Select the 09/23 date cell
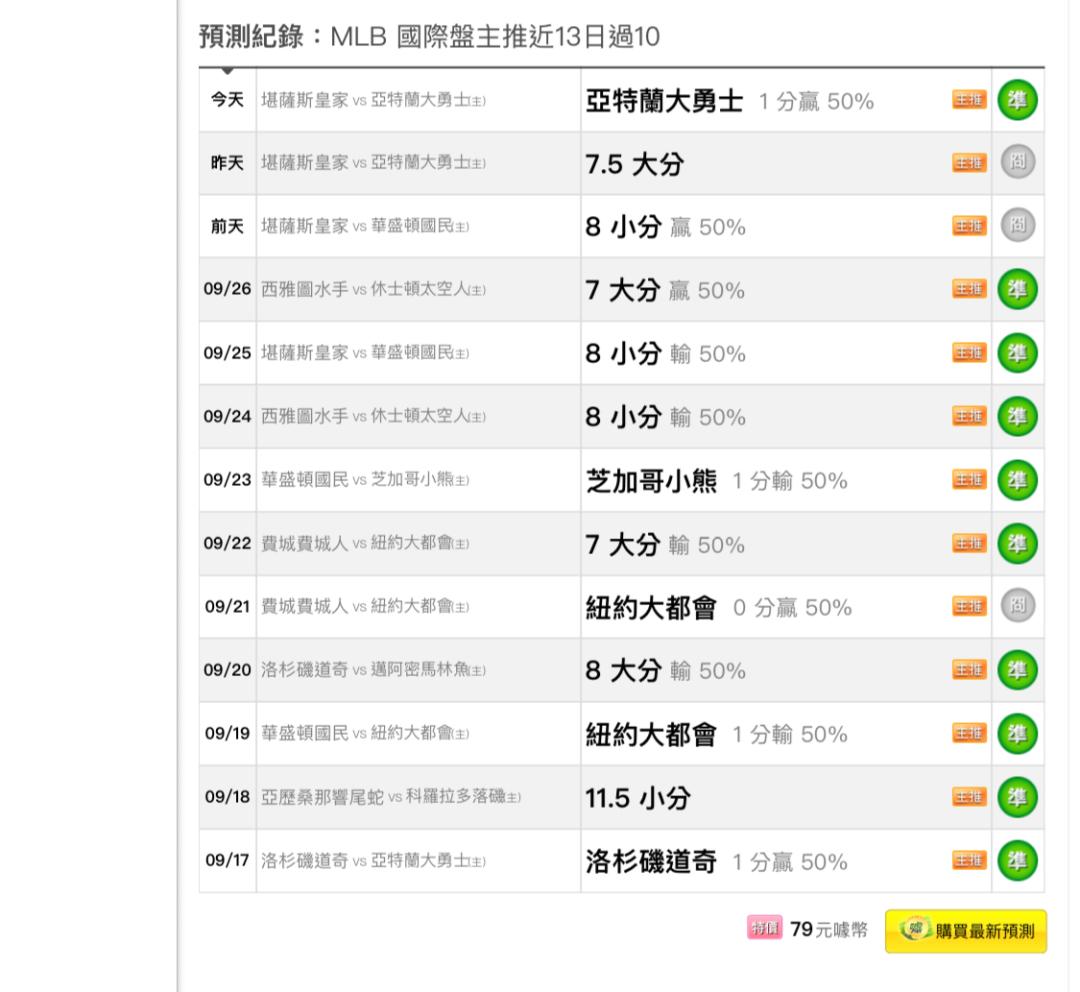The image size is (1080, 992). (227, 479)
